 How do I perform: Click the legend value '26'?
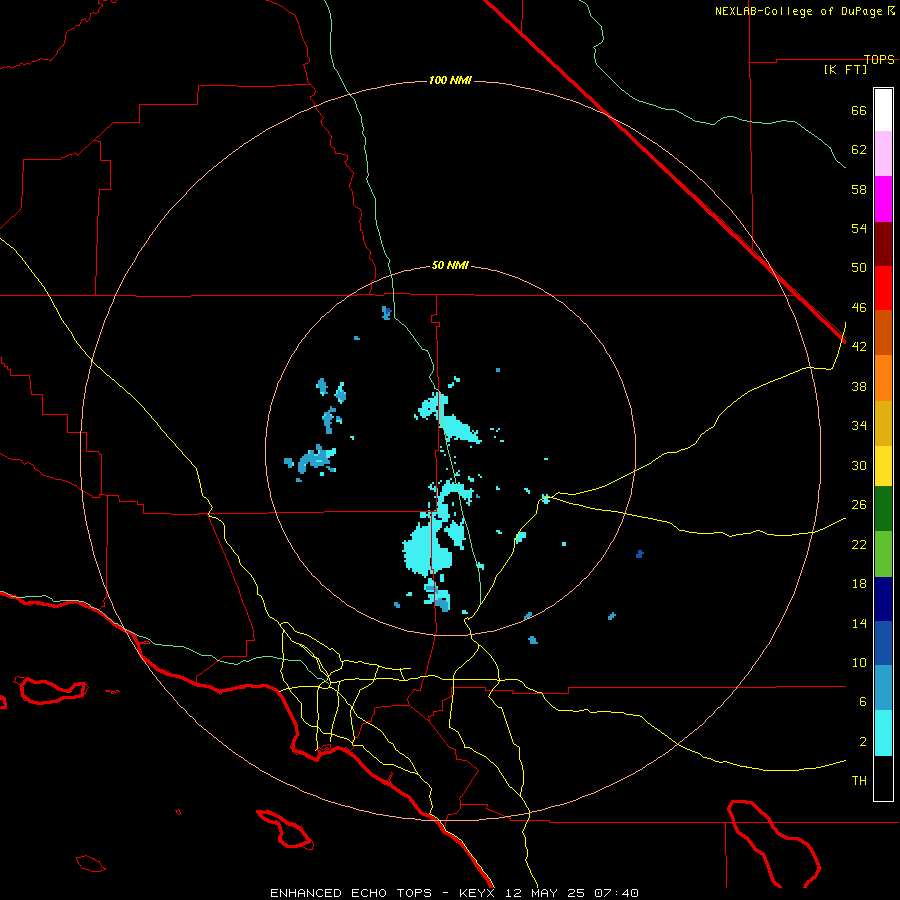(x=859, y=505)
